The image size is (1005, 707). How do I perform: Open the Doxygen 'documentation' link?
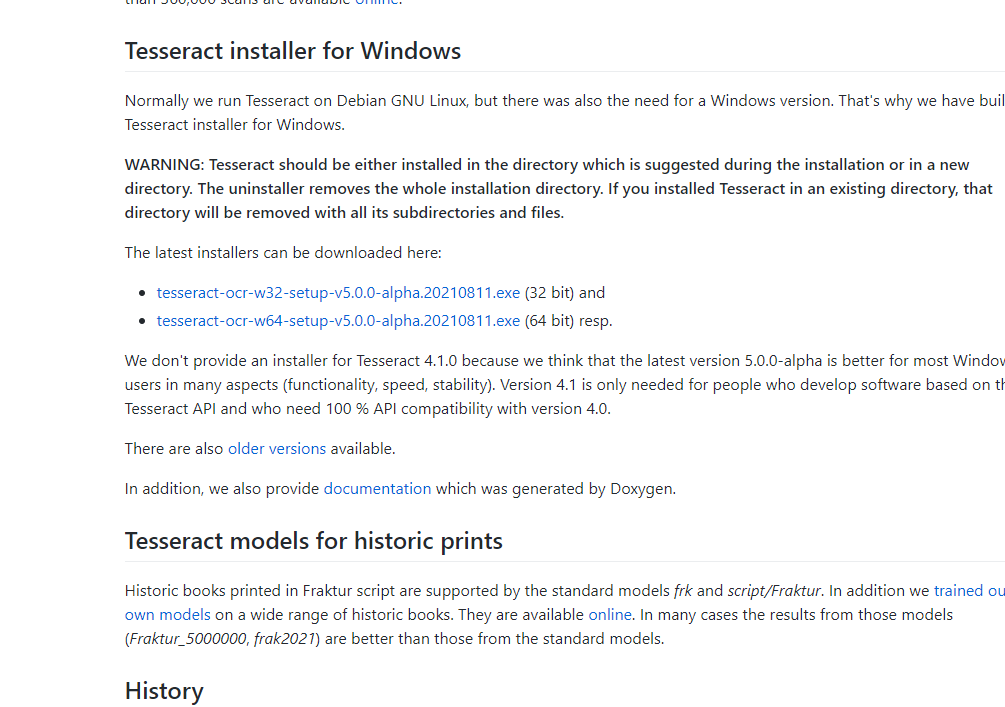(x=377, y=488)
